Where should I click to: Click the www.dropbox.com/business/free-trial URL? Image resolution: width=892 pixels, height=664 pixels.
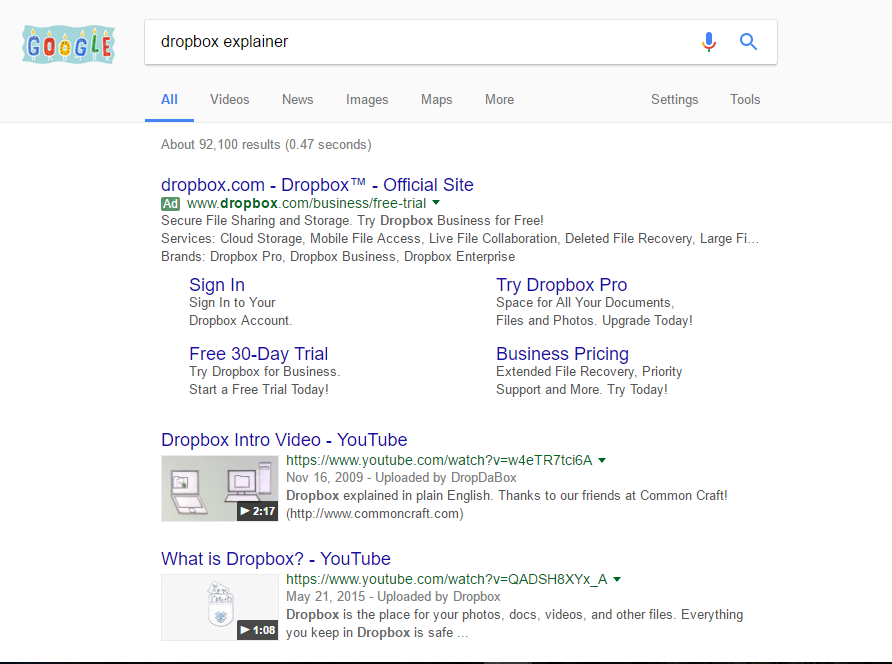(306, 203)
